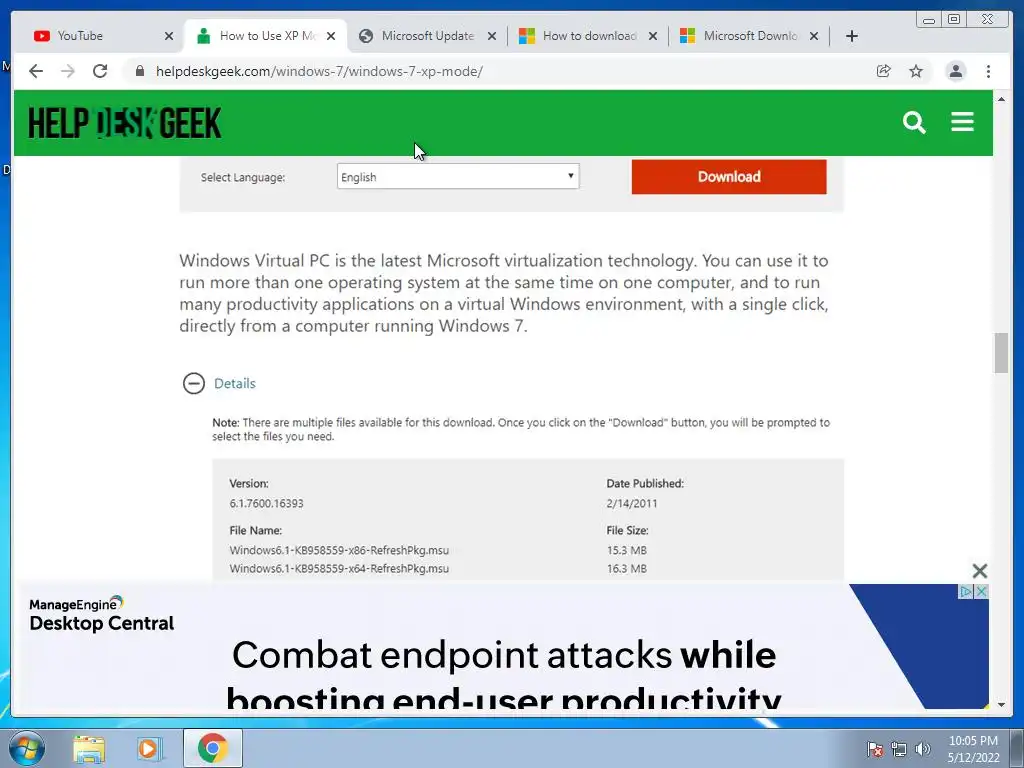Click the Help Desk Geek search icon
The width and height of the screenshot is (1024, 768).
(x=914, y=122)
